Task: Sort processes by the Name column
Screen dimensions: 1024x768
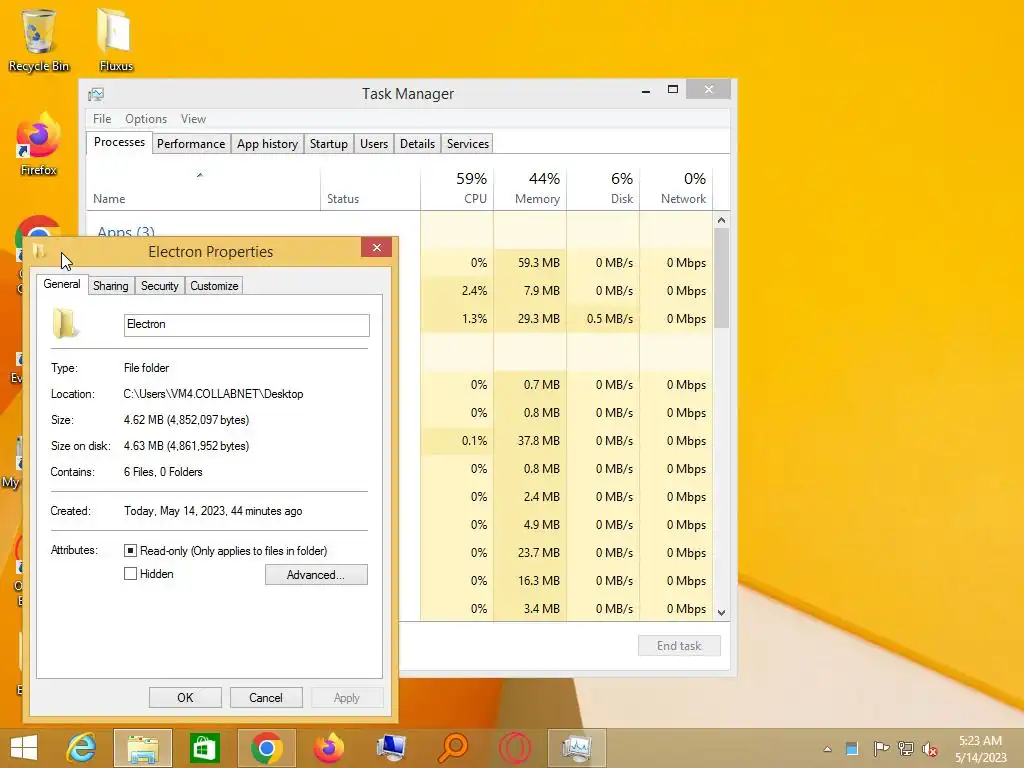Action: coord(203,189)
